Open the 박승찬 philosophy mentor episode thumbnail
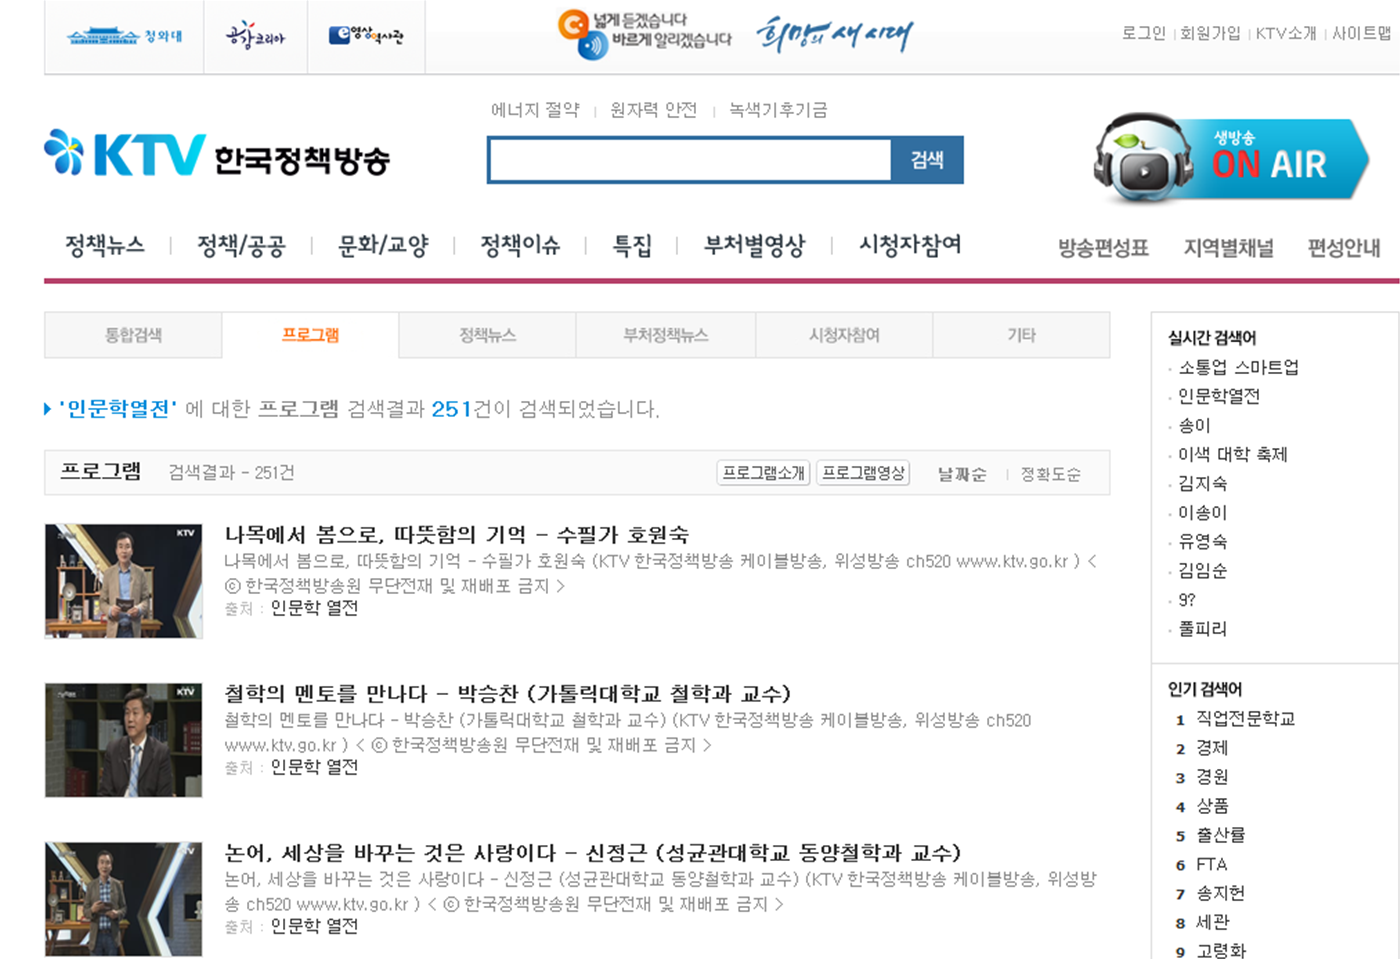This screenshot has width=1400, height=959. point(124,740)
